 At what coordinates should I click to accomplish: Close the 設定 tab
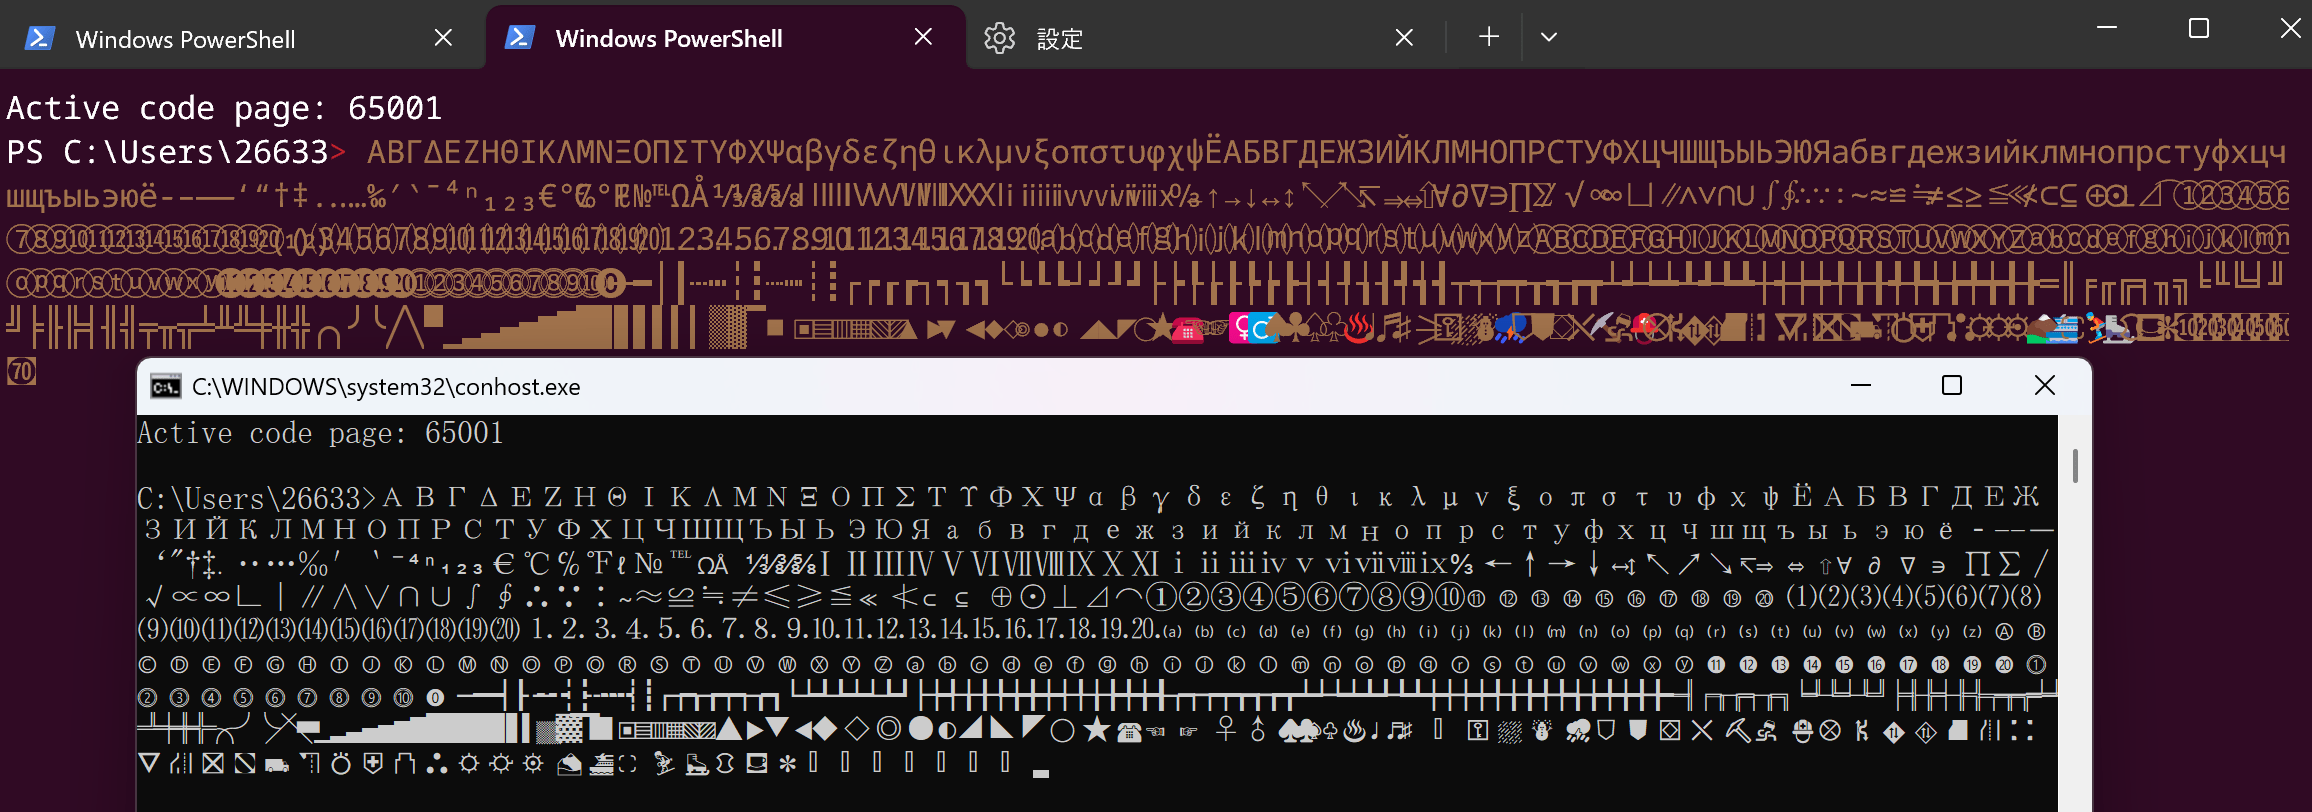1404,37
